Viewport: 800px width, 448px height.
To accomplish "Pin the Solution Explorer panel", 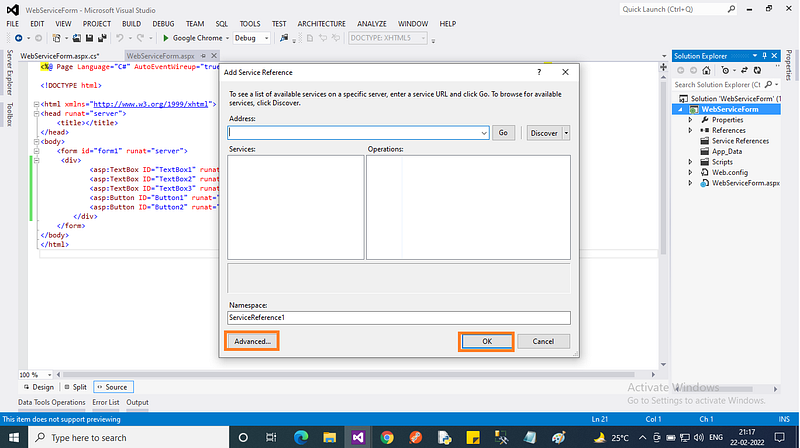I will [x=764, y=56].
